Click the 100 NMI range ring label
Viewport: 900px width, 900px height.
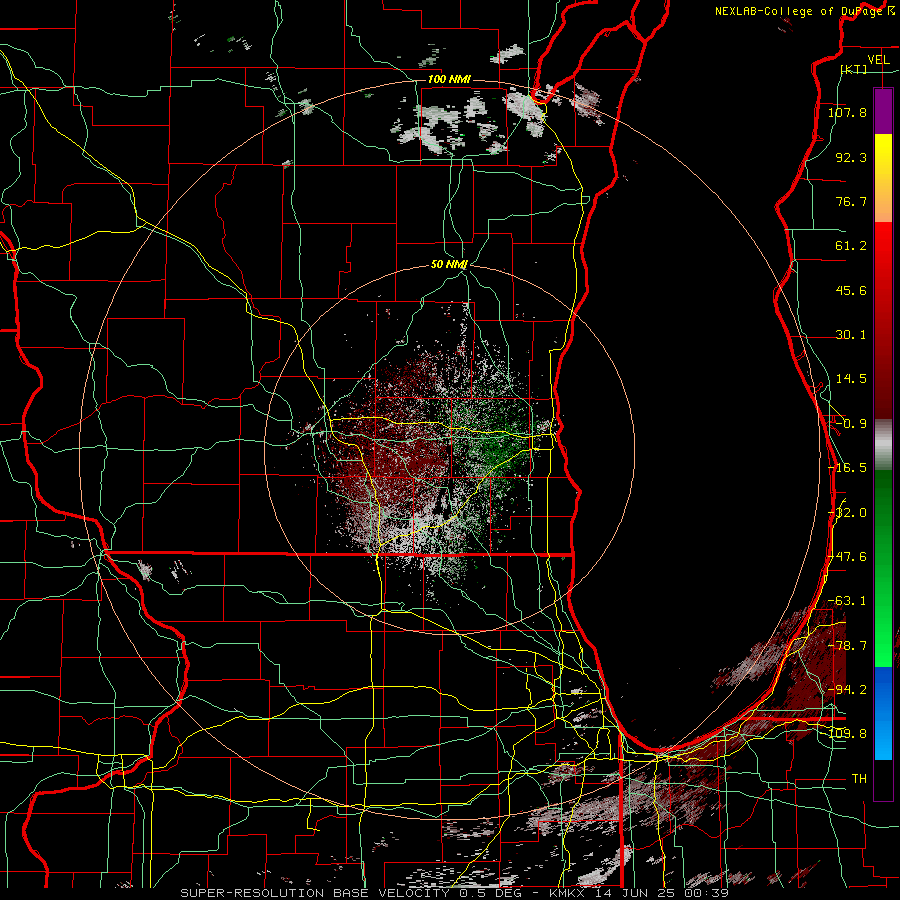449,79
